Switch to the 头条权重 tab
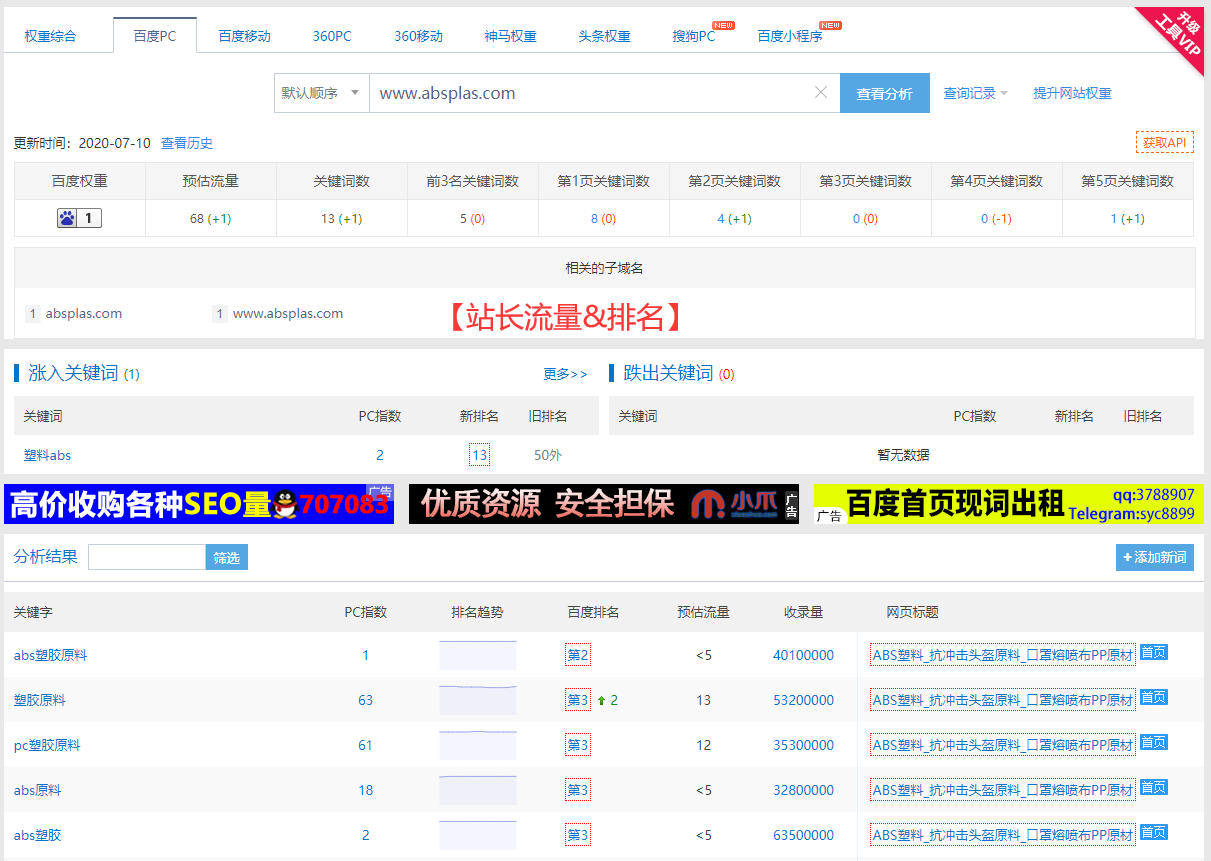 604,36
